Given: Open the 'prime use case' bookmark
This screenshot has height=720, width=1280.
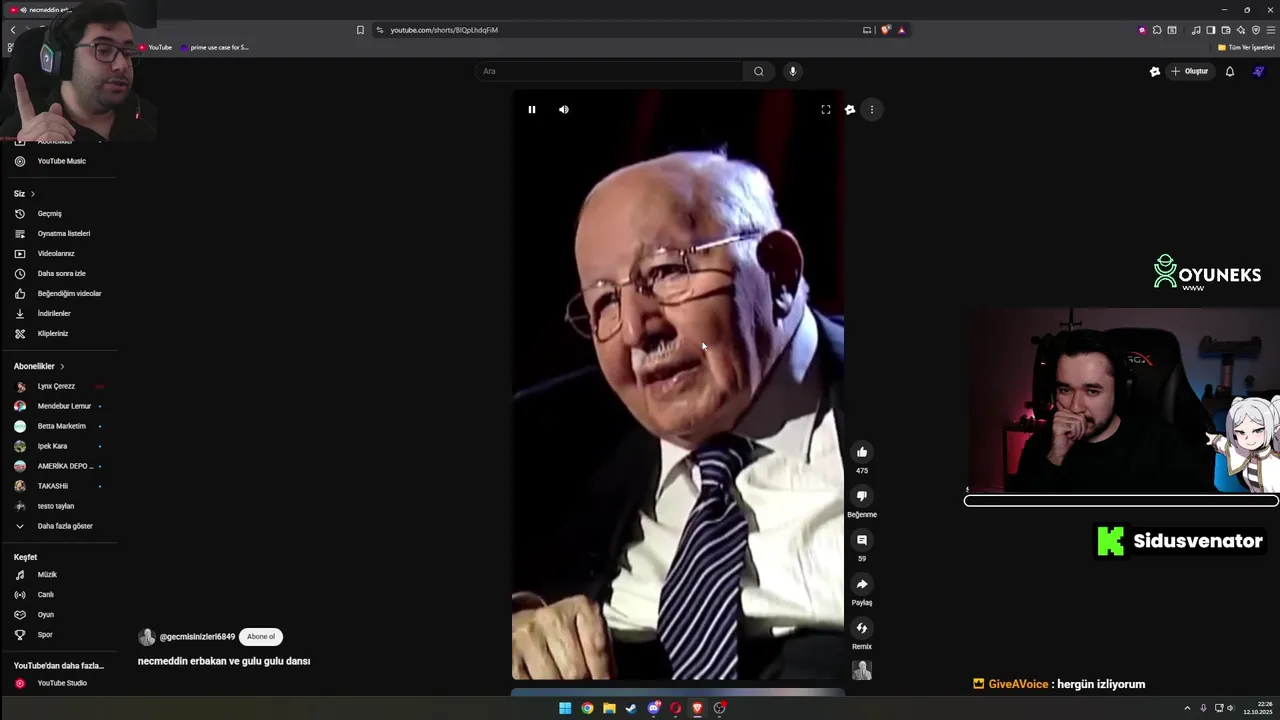Looking at the screenshot, I should (214, 47).
